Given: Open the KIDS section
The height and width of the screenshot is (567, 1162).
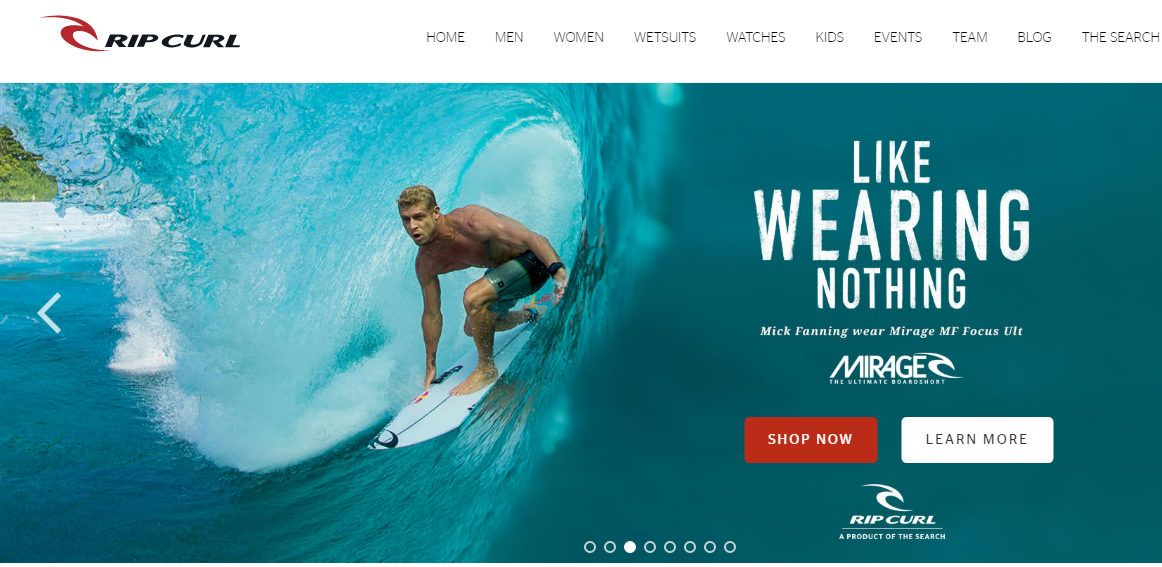Looking at the screenshot, I should [x=829, y=37].
